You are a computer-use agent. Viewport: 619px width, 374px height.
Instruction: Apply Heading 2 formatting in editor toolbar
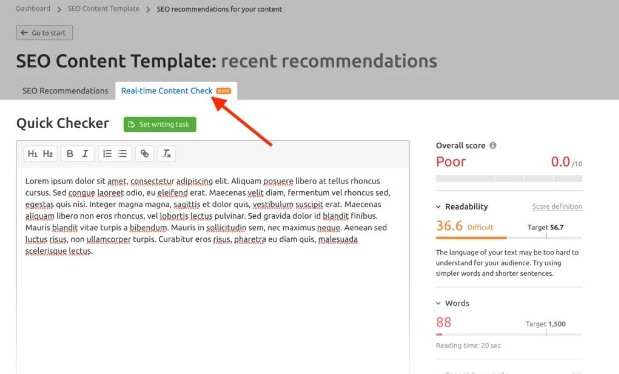[x=48, y=154]
